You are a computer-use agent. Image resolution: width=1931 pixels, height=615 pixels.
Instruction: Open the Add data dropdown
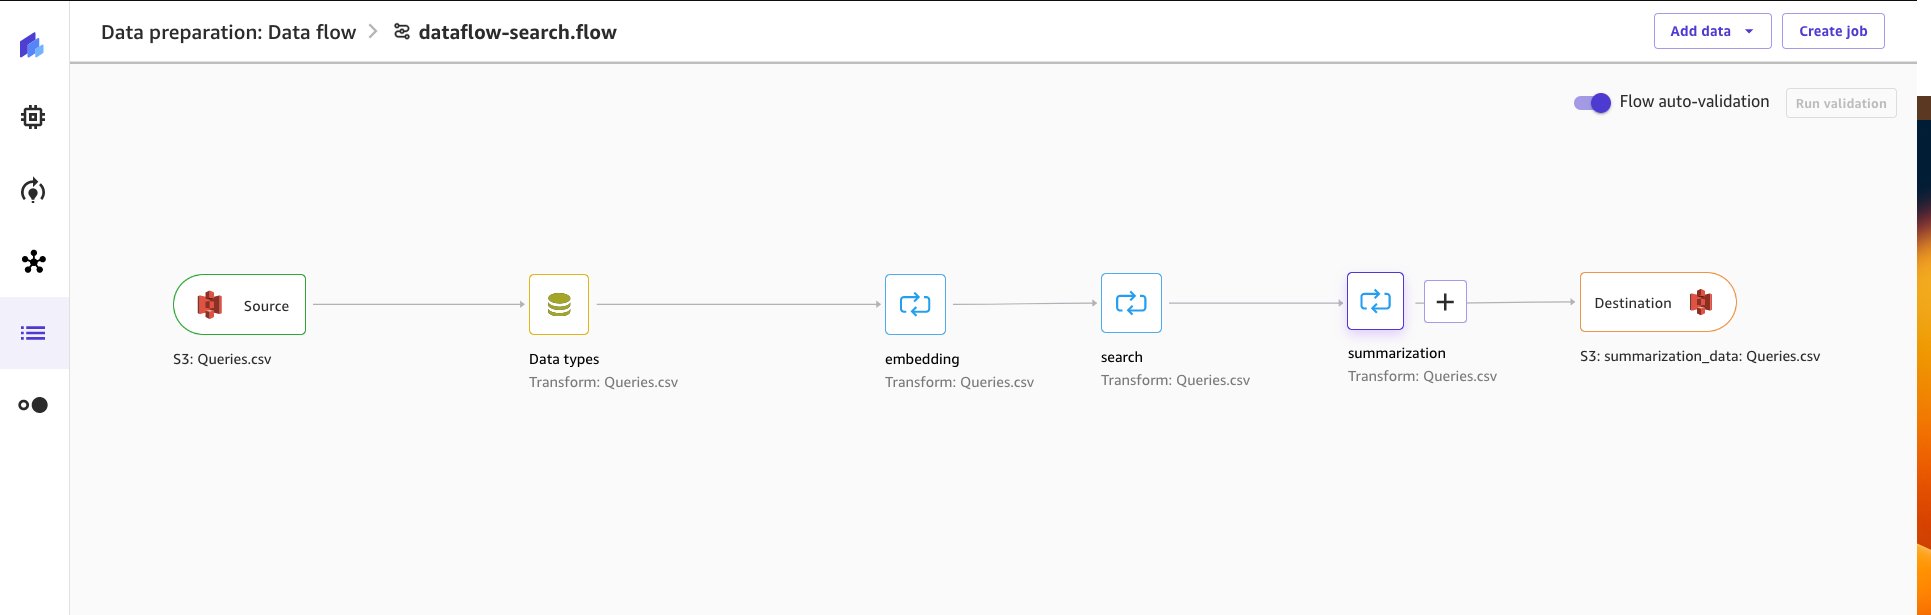[x=1712, y=31]
